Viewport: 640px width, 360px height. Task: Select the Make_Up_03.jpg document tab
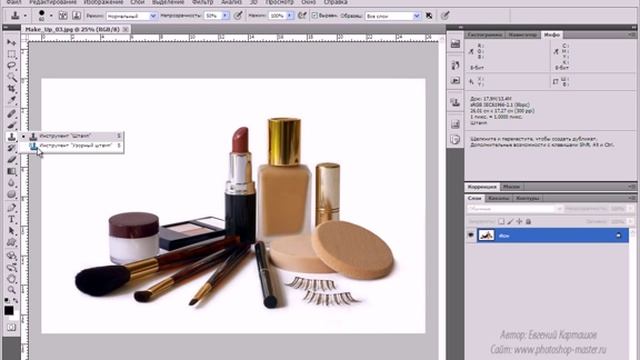tap(73, 29)
